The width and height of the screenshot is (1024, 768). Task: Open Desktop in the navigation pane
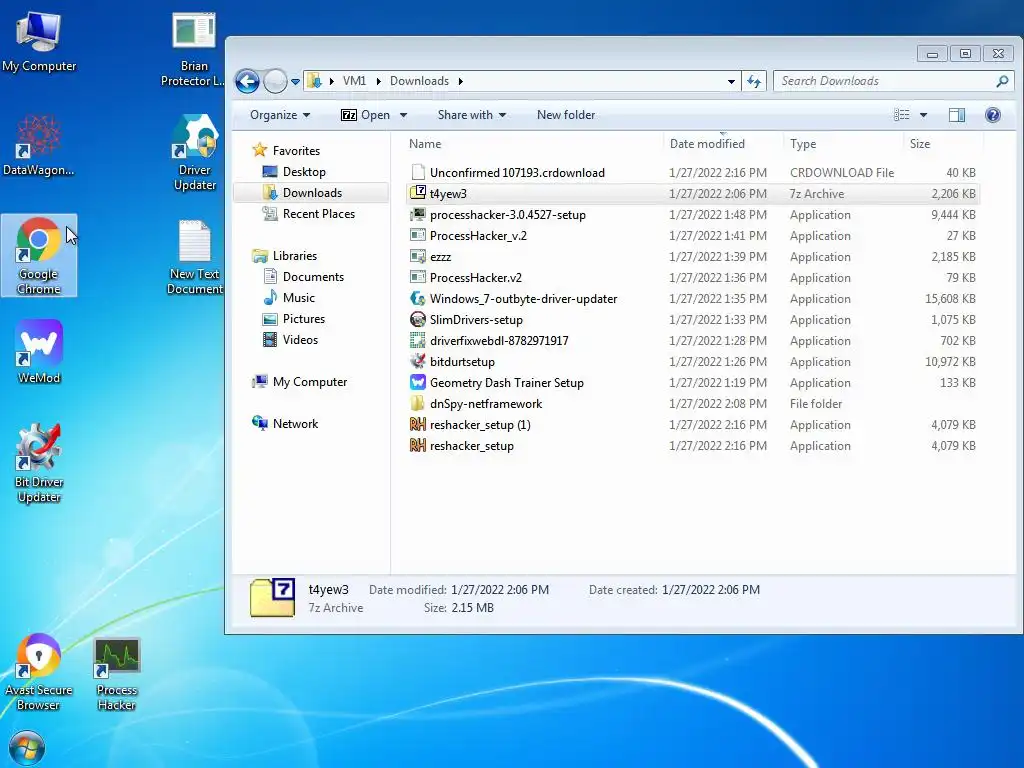(x=304, y=172)
